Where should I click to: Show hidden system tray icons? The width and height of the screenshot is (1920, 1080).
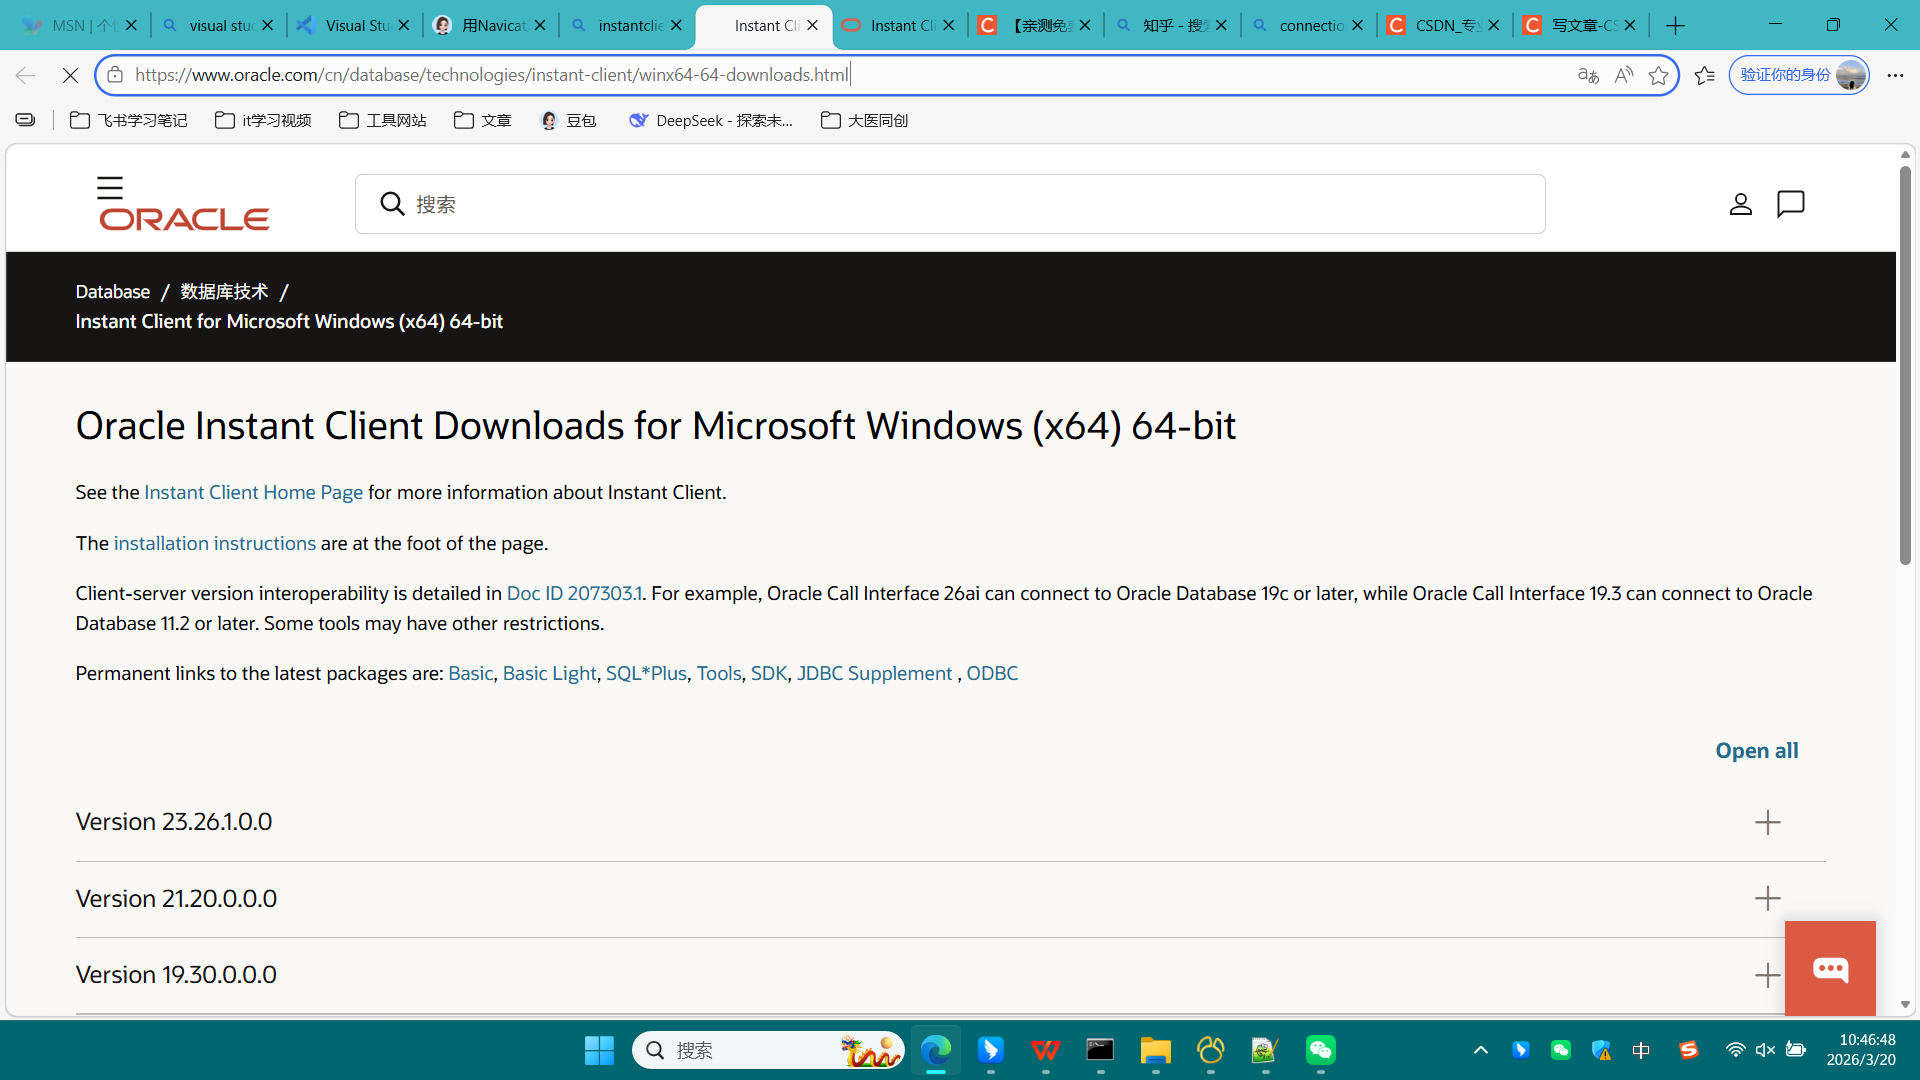pyautogui.click(x=1481, y=1050)
